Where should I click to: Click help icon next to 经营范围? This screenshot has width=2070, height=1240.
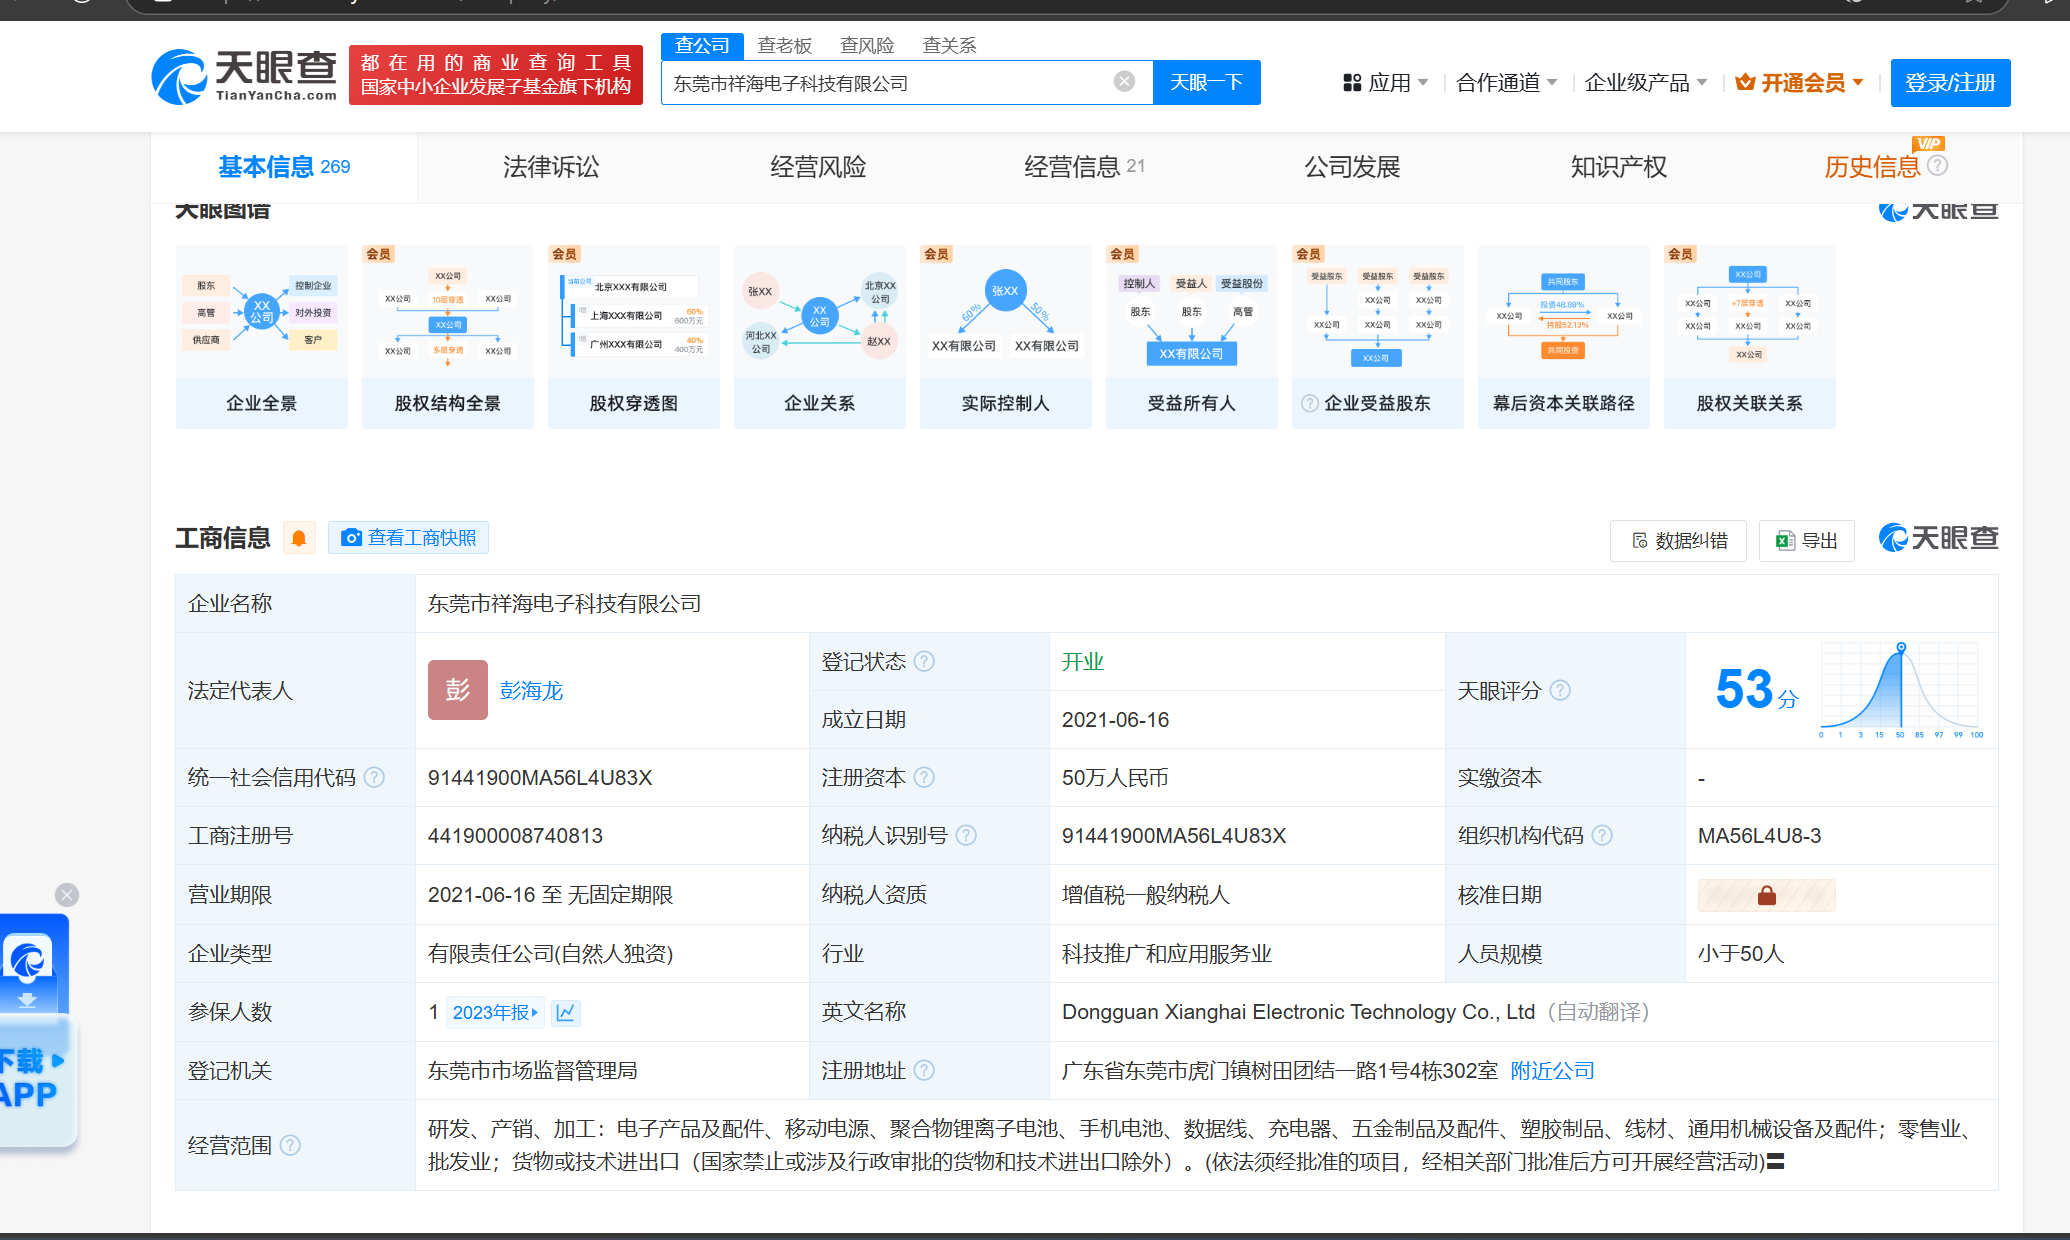coord(290,1145)
